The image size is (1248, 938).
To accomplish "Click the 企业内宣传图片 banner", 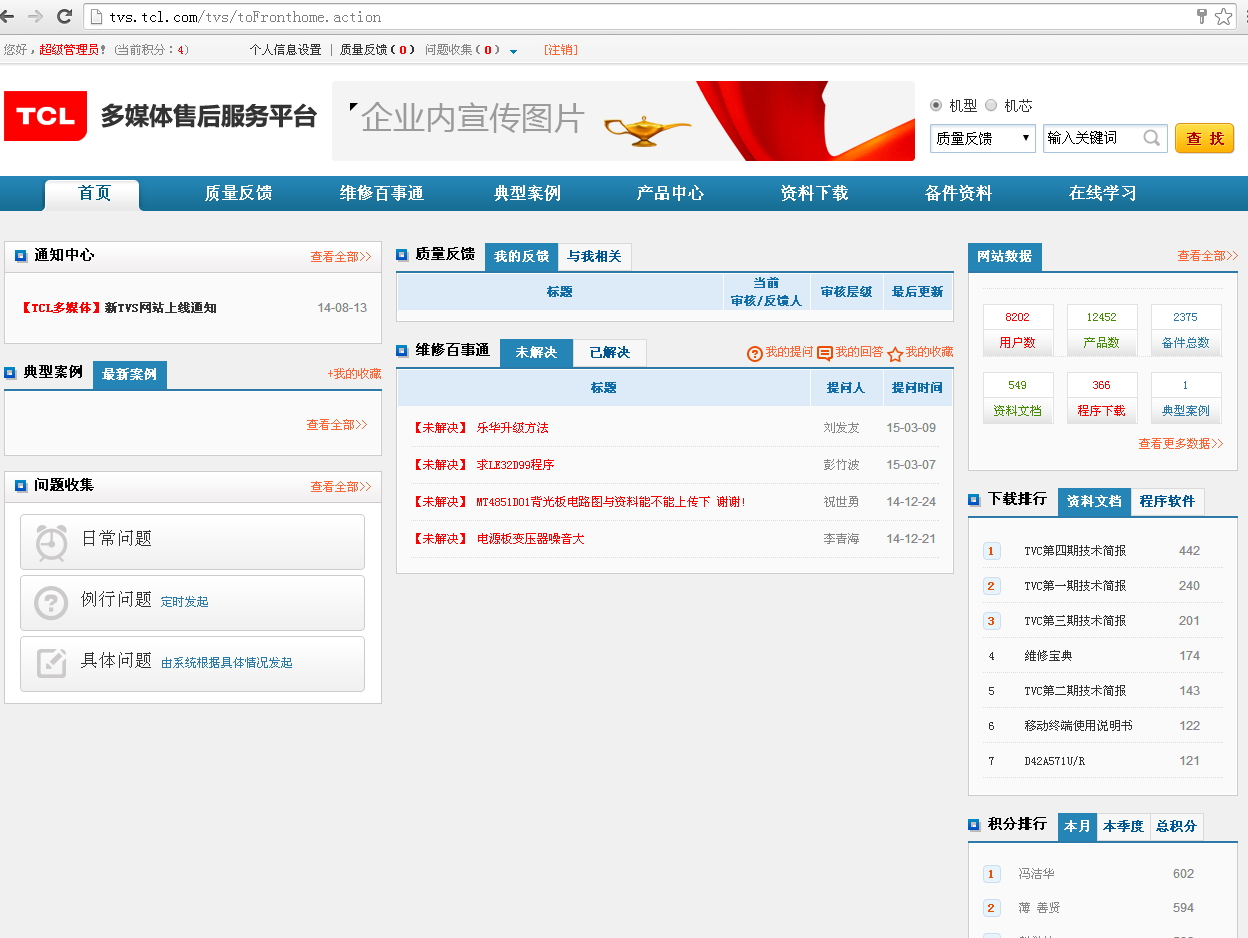I will [x=623, y=121].
